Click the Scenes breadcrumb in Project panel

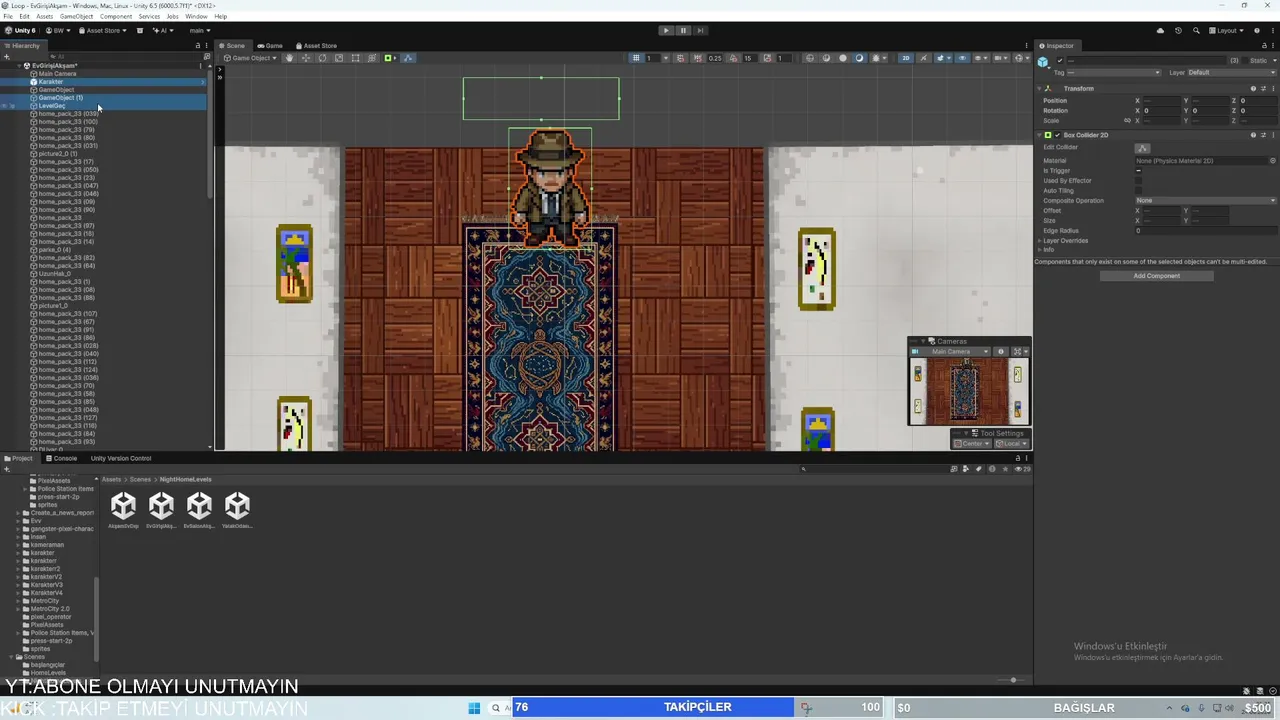(x=140, y=480)
